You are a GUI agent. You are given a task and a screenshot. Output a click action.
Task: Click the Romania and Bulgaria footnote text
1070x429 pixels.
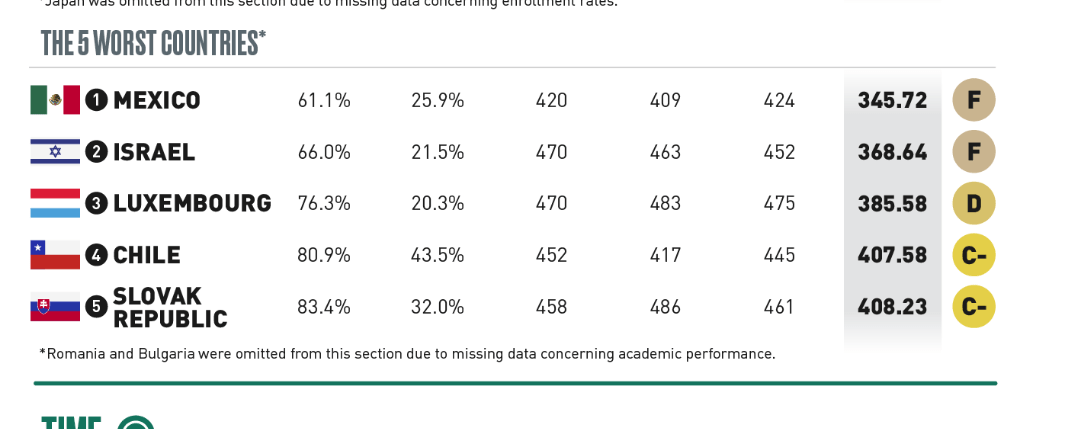407,354
